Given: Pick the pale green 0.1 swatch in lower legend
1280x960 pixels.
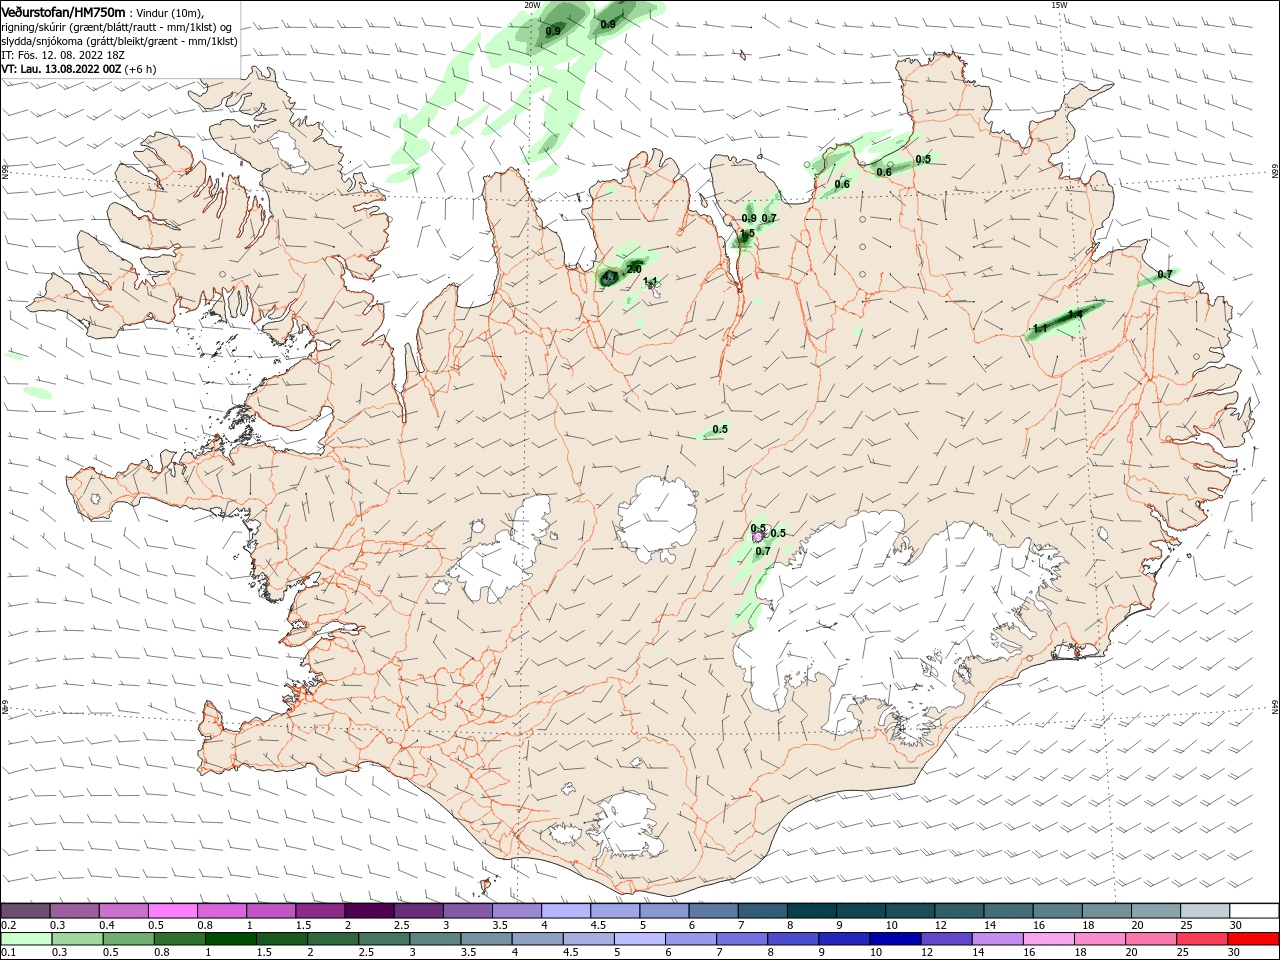Looking at the screenshot, I should coord(25,939).
